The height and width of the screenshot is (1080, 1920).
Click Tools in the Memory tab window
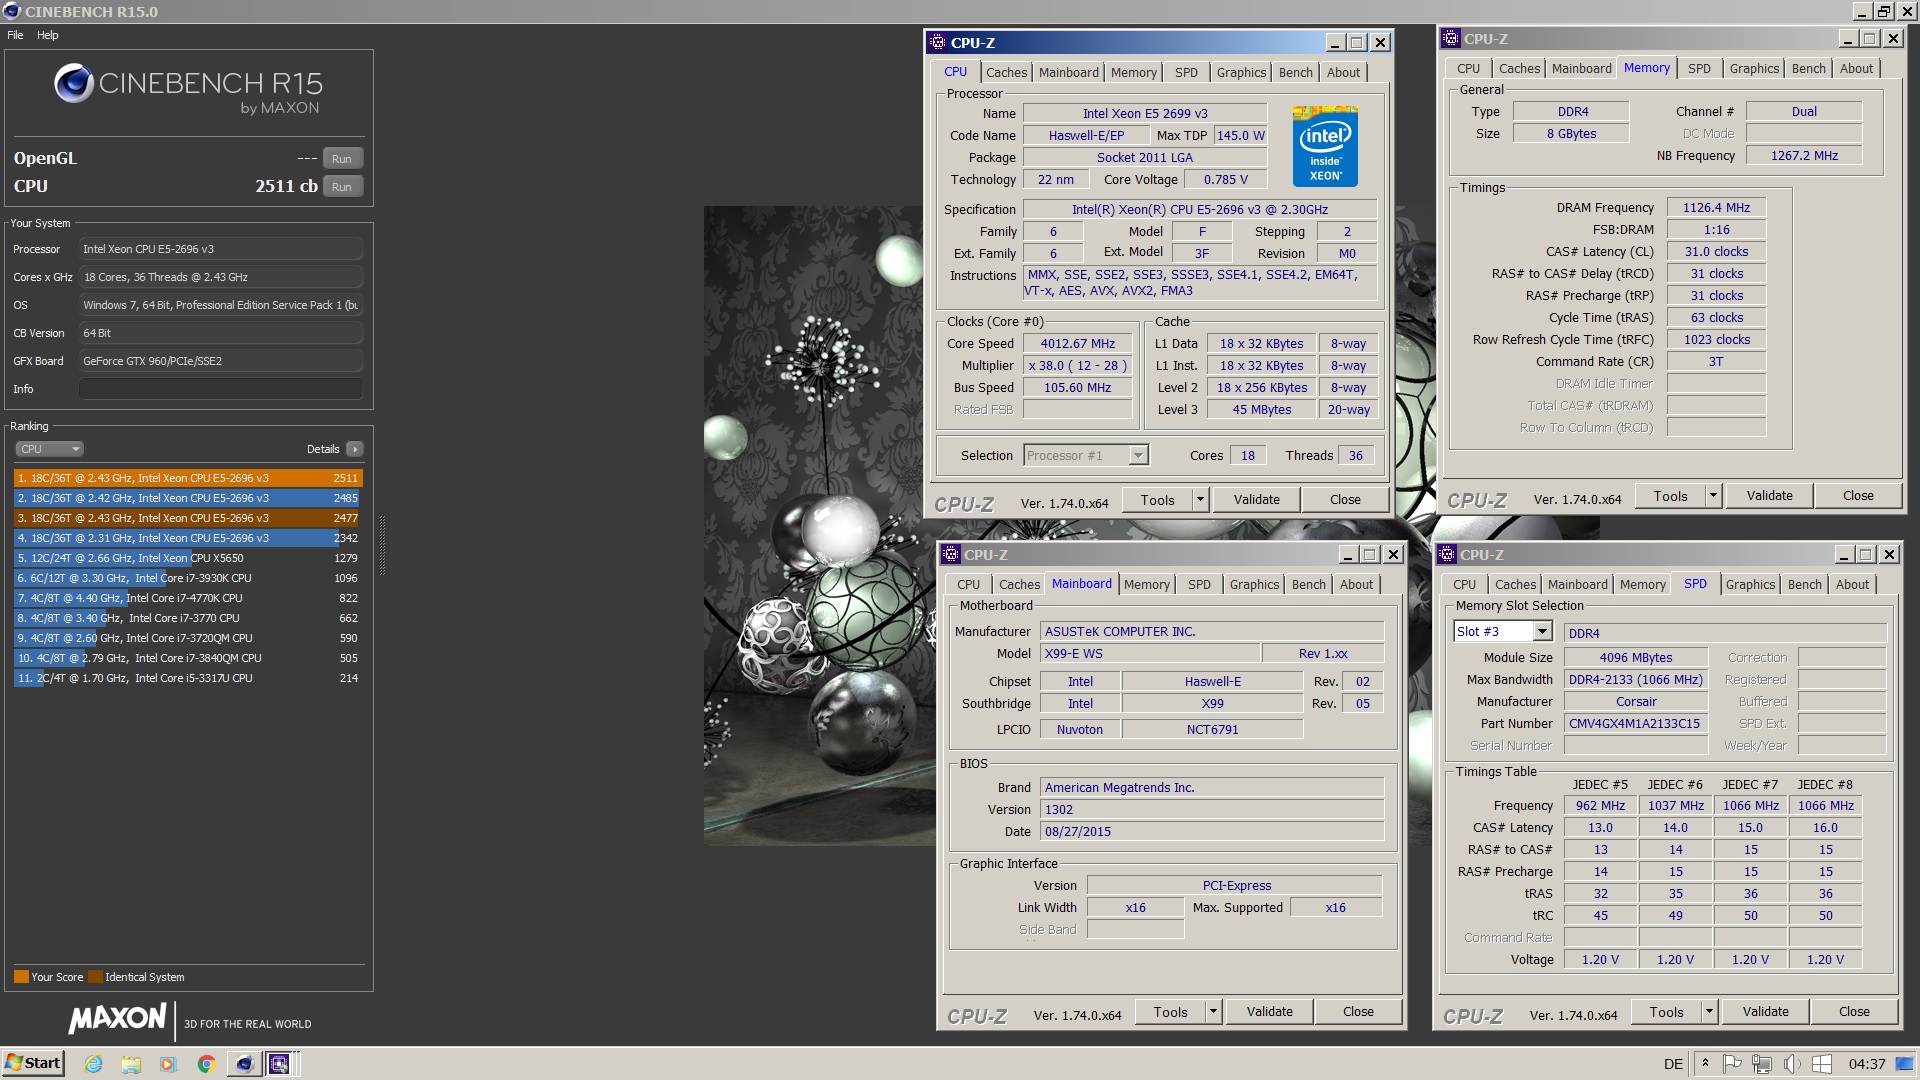point(1670,496)
